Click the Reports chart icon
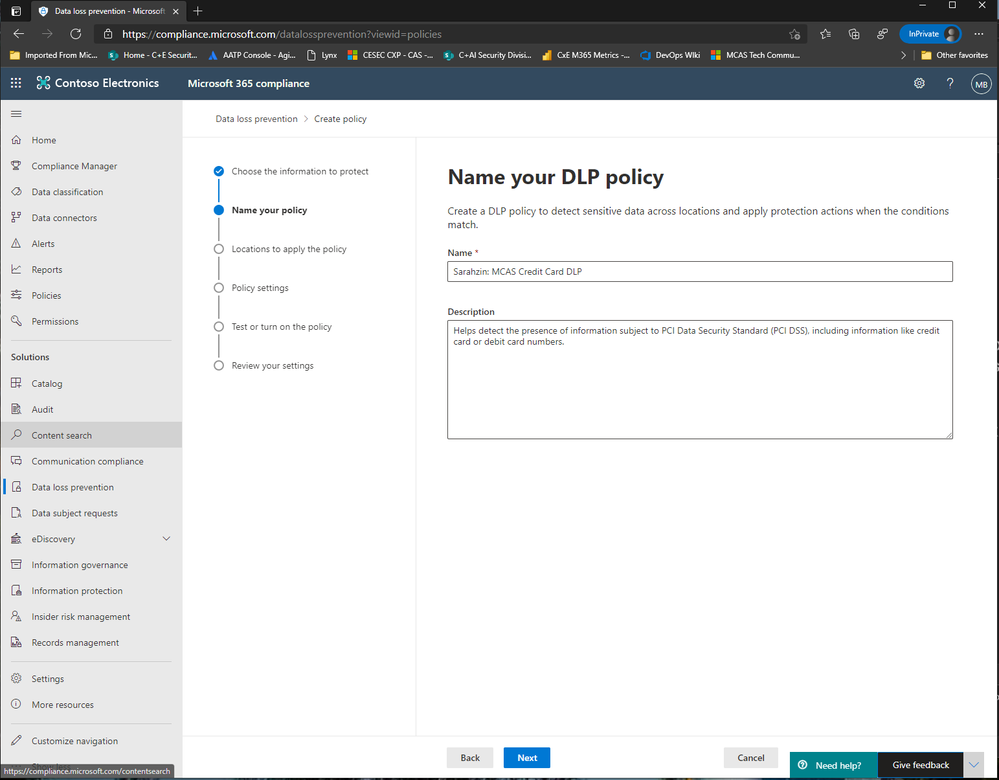This screenshot has width=999, height=780. tap(17, 269)
